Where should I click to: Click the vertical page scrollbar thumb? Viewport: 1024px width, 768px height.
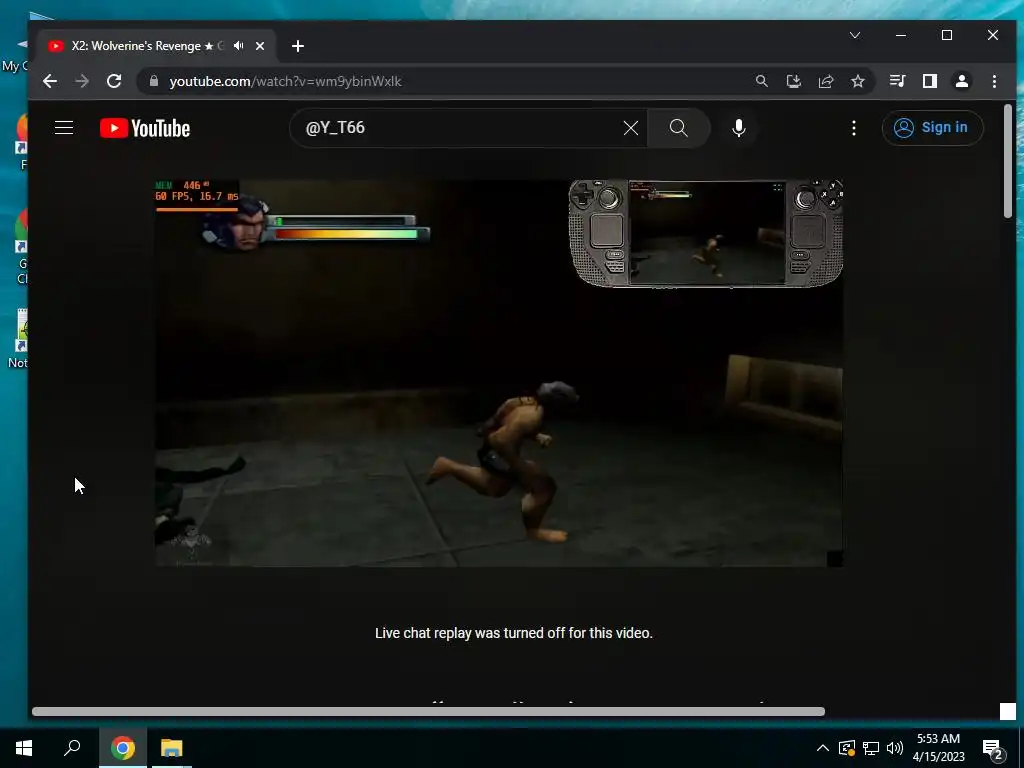pos(1008,161)
